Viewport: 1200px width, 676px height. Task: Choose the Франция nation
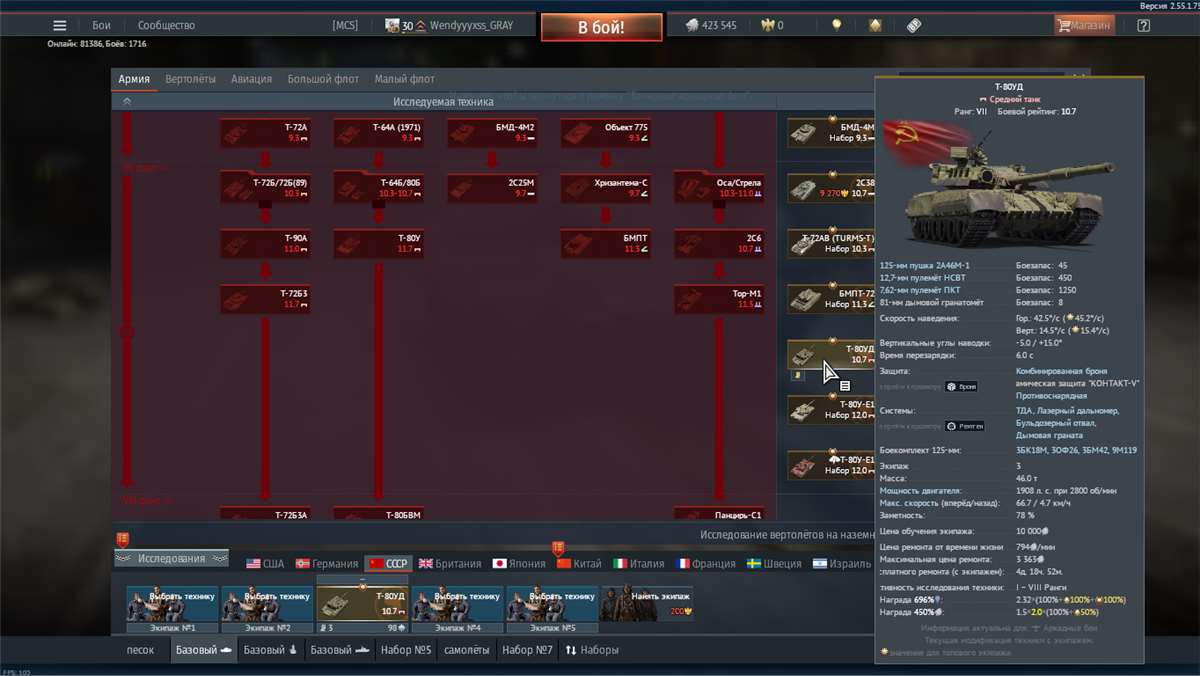(706, 564)
